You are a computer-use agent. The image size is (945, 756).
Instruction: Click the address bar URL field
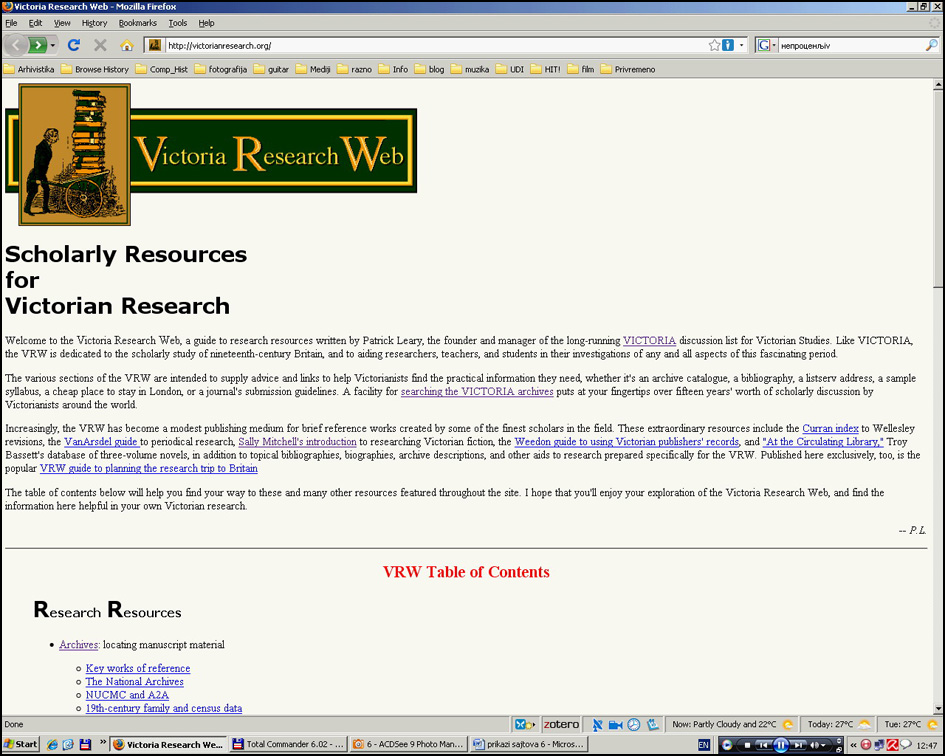click(x=430, y=45)
